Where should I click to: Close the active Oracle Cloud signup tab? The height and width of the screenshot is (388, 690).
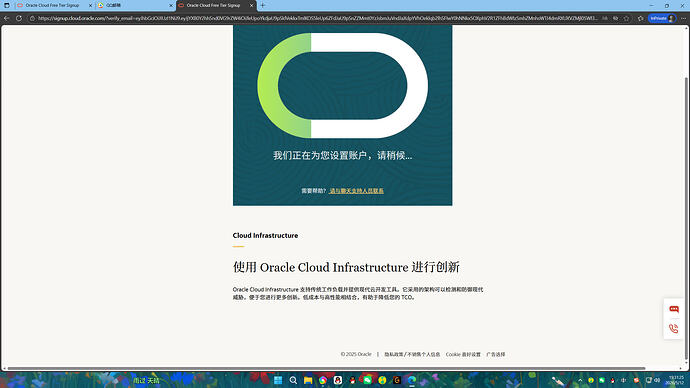click(252, 5)
